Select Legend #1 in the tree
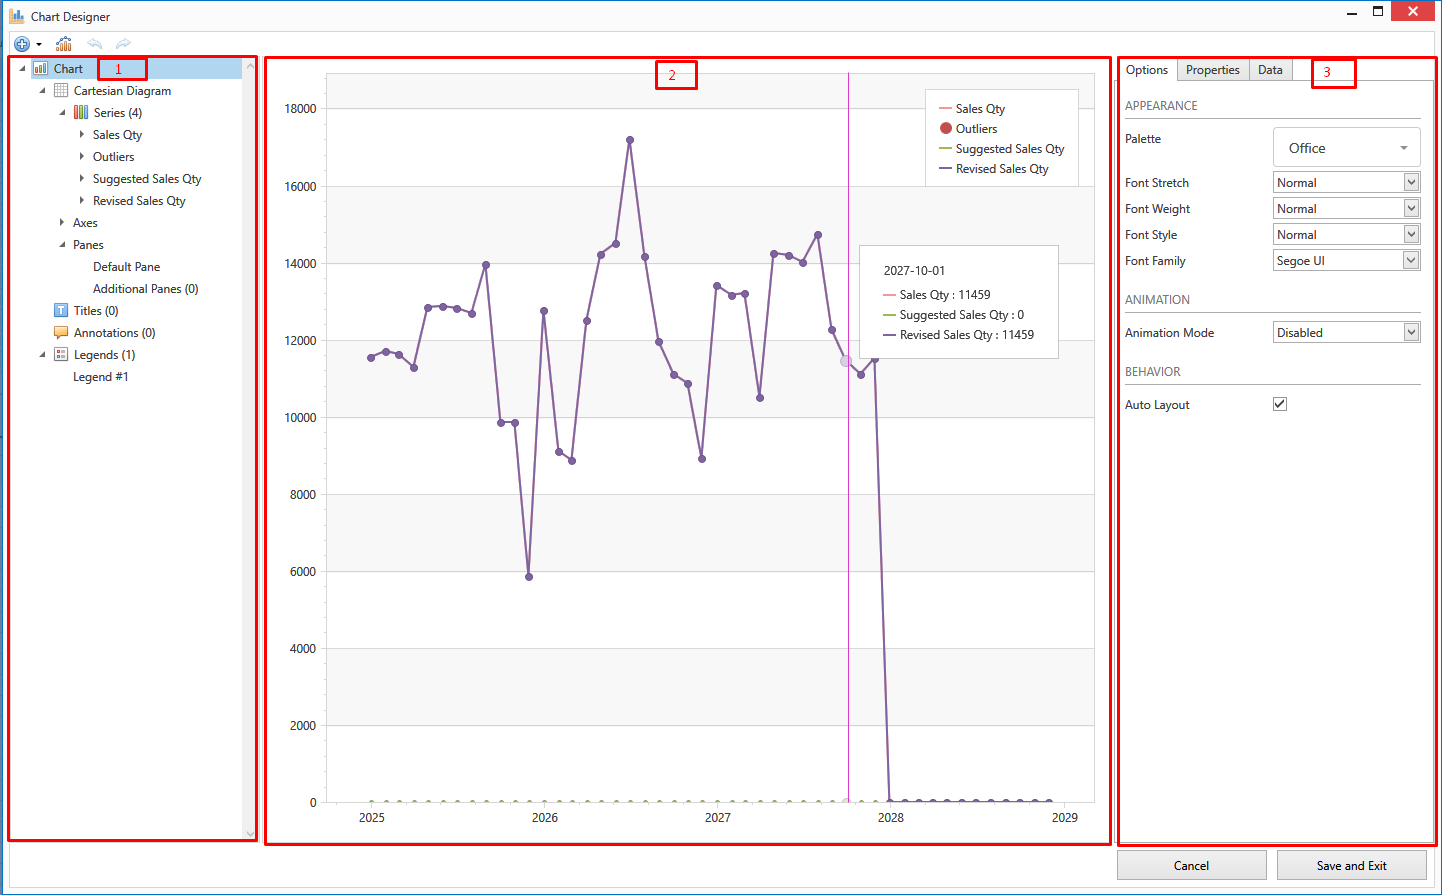Viewport: 1442px width, 895px height. tap(100, 377)
